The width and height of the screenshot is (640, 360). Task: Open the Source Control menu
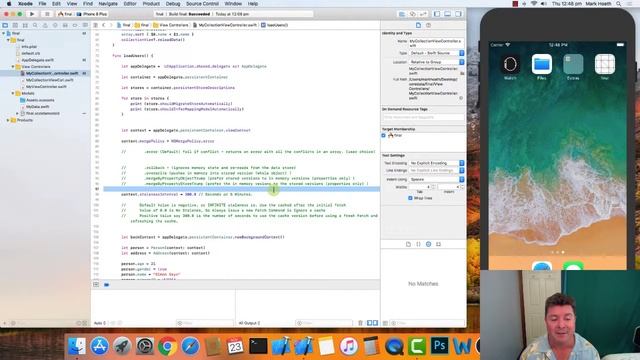(202, 4)
